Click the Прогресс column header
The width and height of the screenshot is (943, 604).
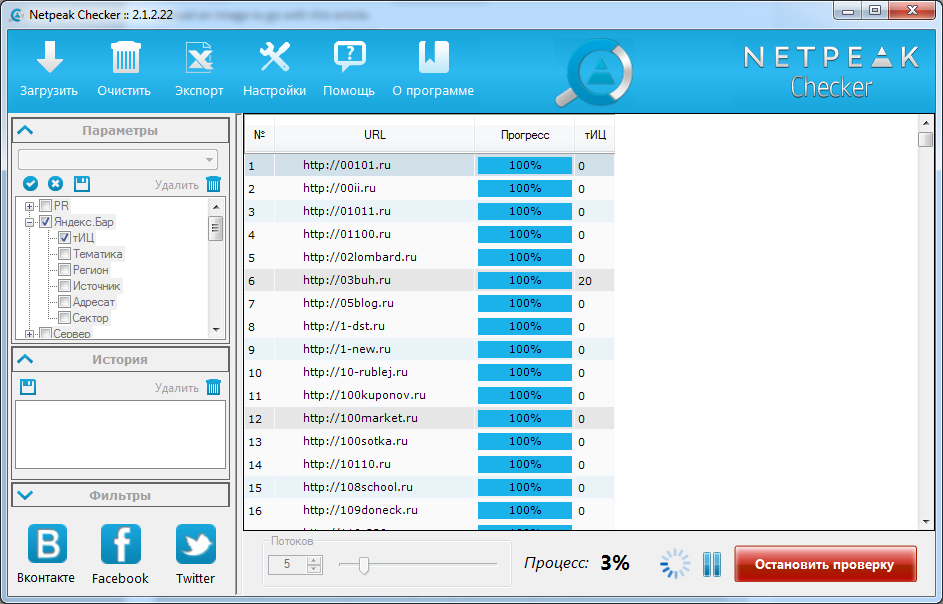coord(525,134)
